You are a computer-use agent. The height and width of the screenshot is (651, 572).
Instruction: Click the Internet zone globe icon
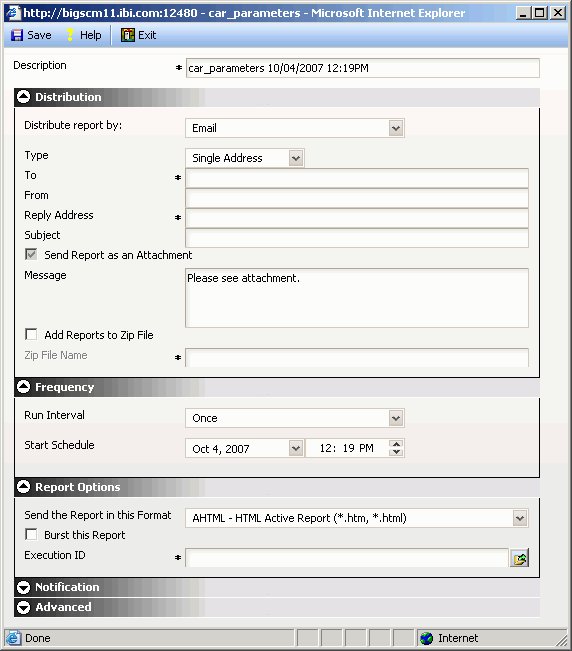pyautogui.click(x=426, y=638)
